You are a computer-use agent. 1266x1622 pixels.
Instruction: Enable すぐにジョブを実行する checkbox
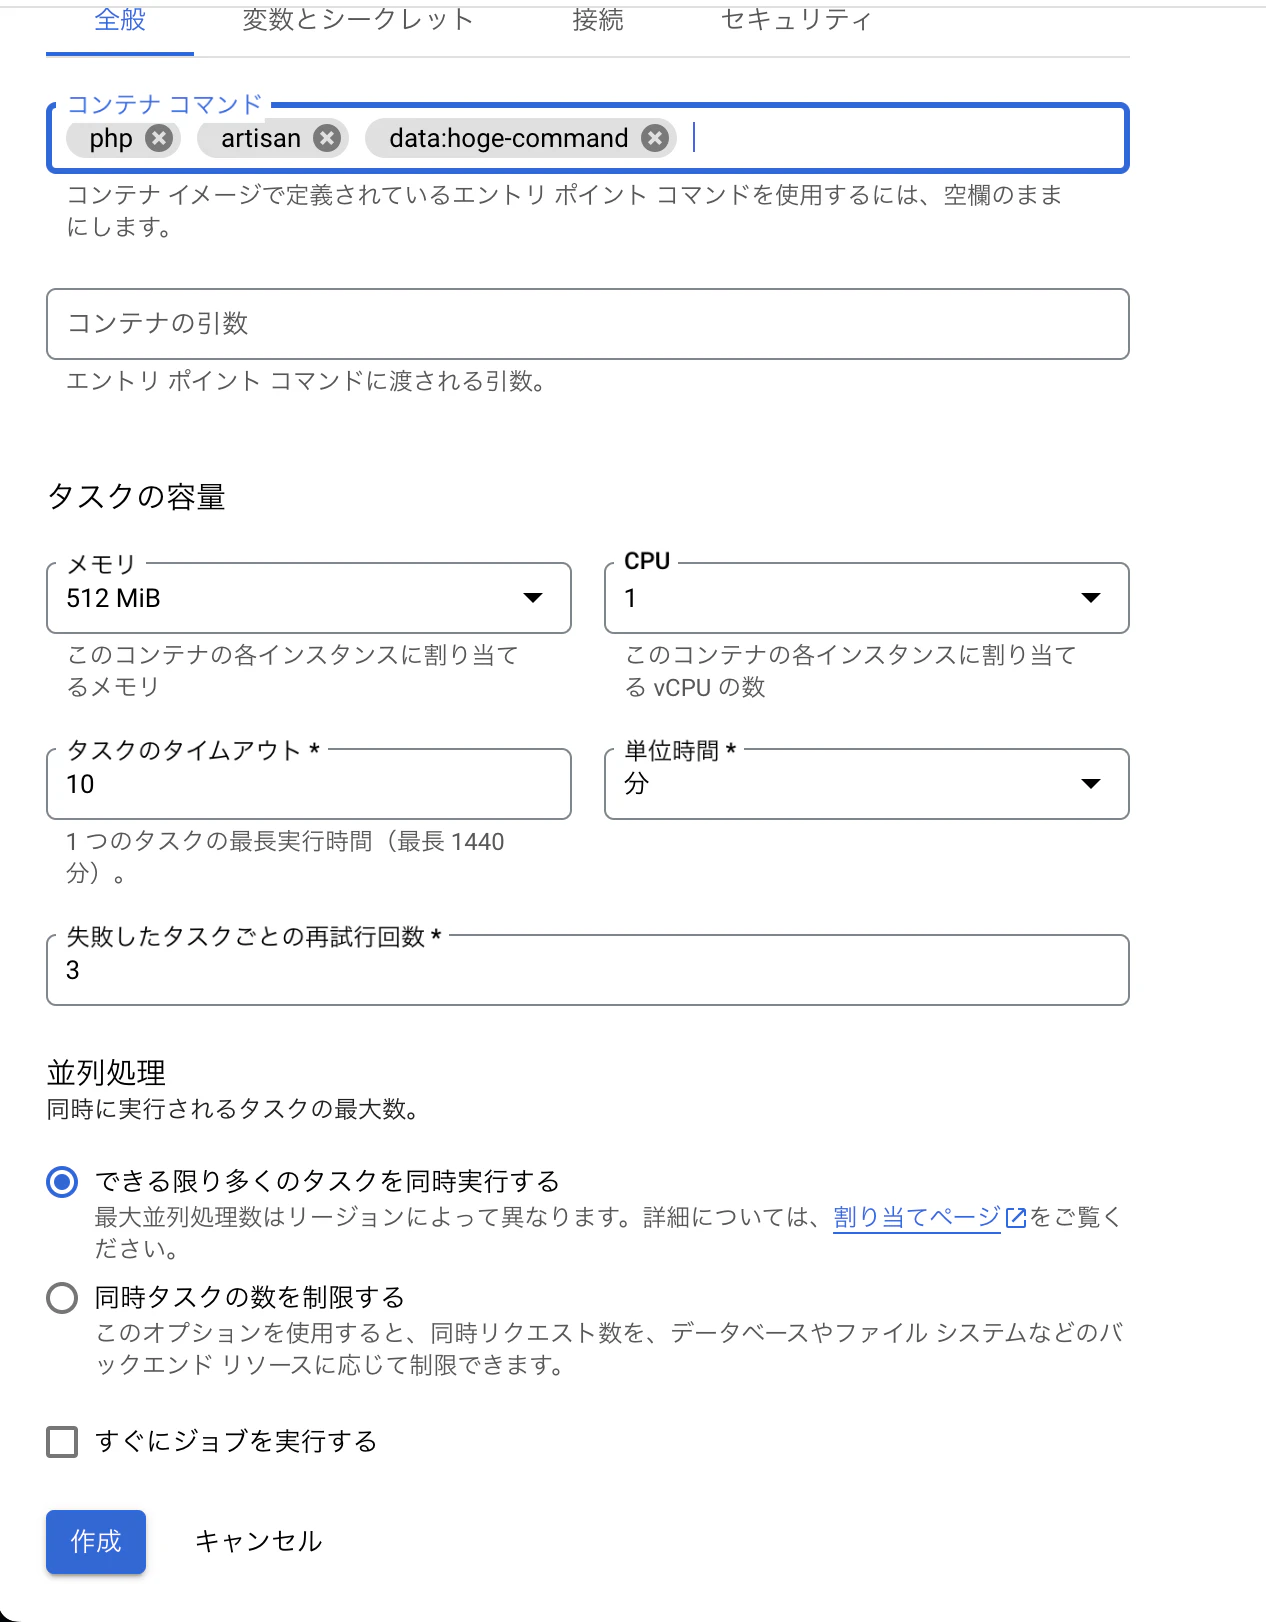tap(62, 1442)
